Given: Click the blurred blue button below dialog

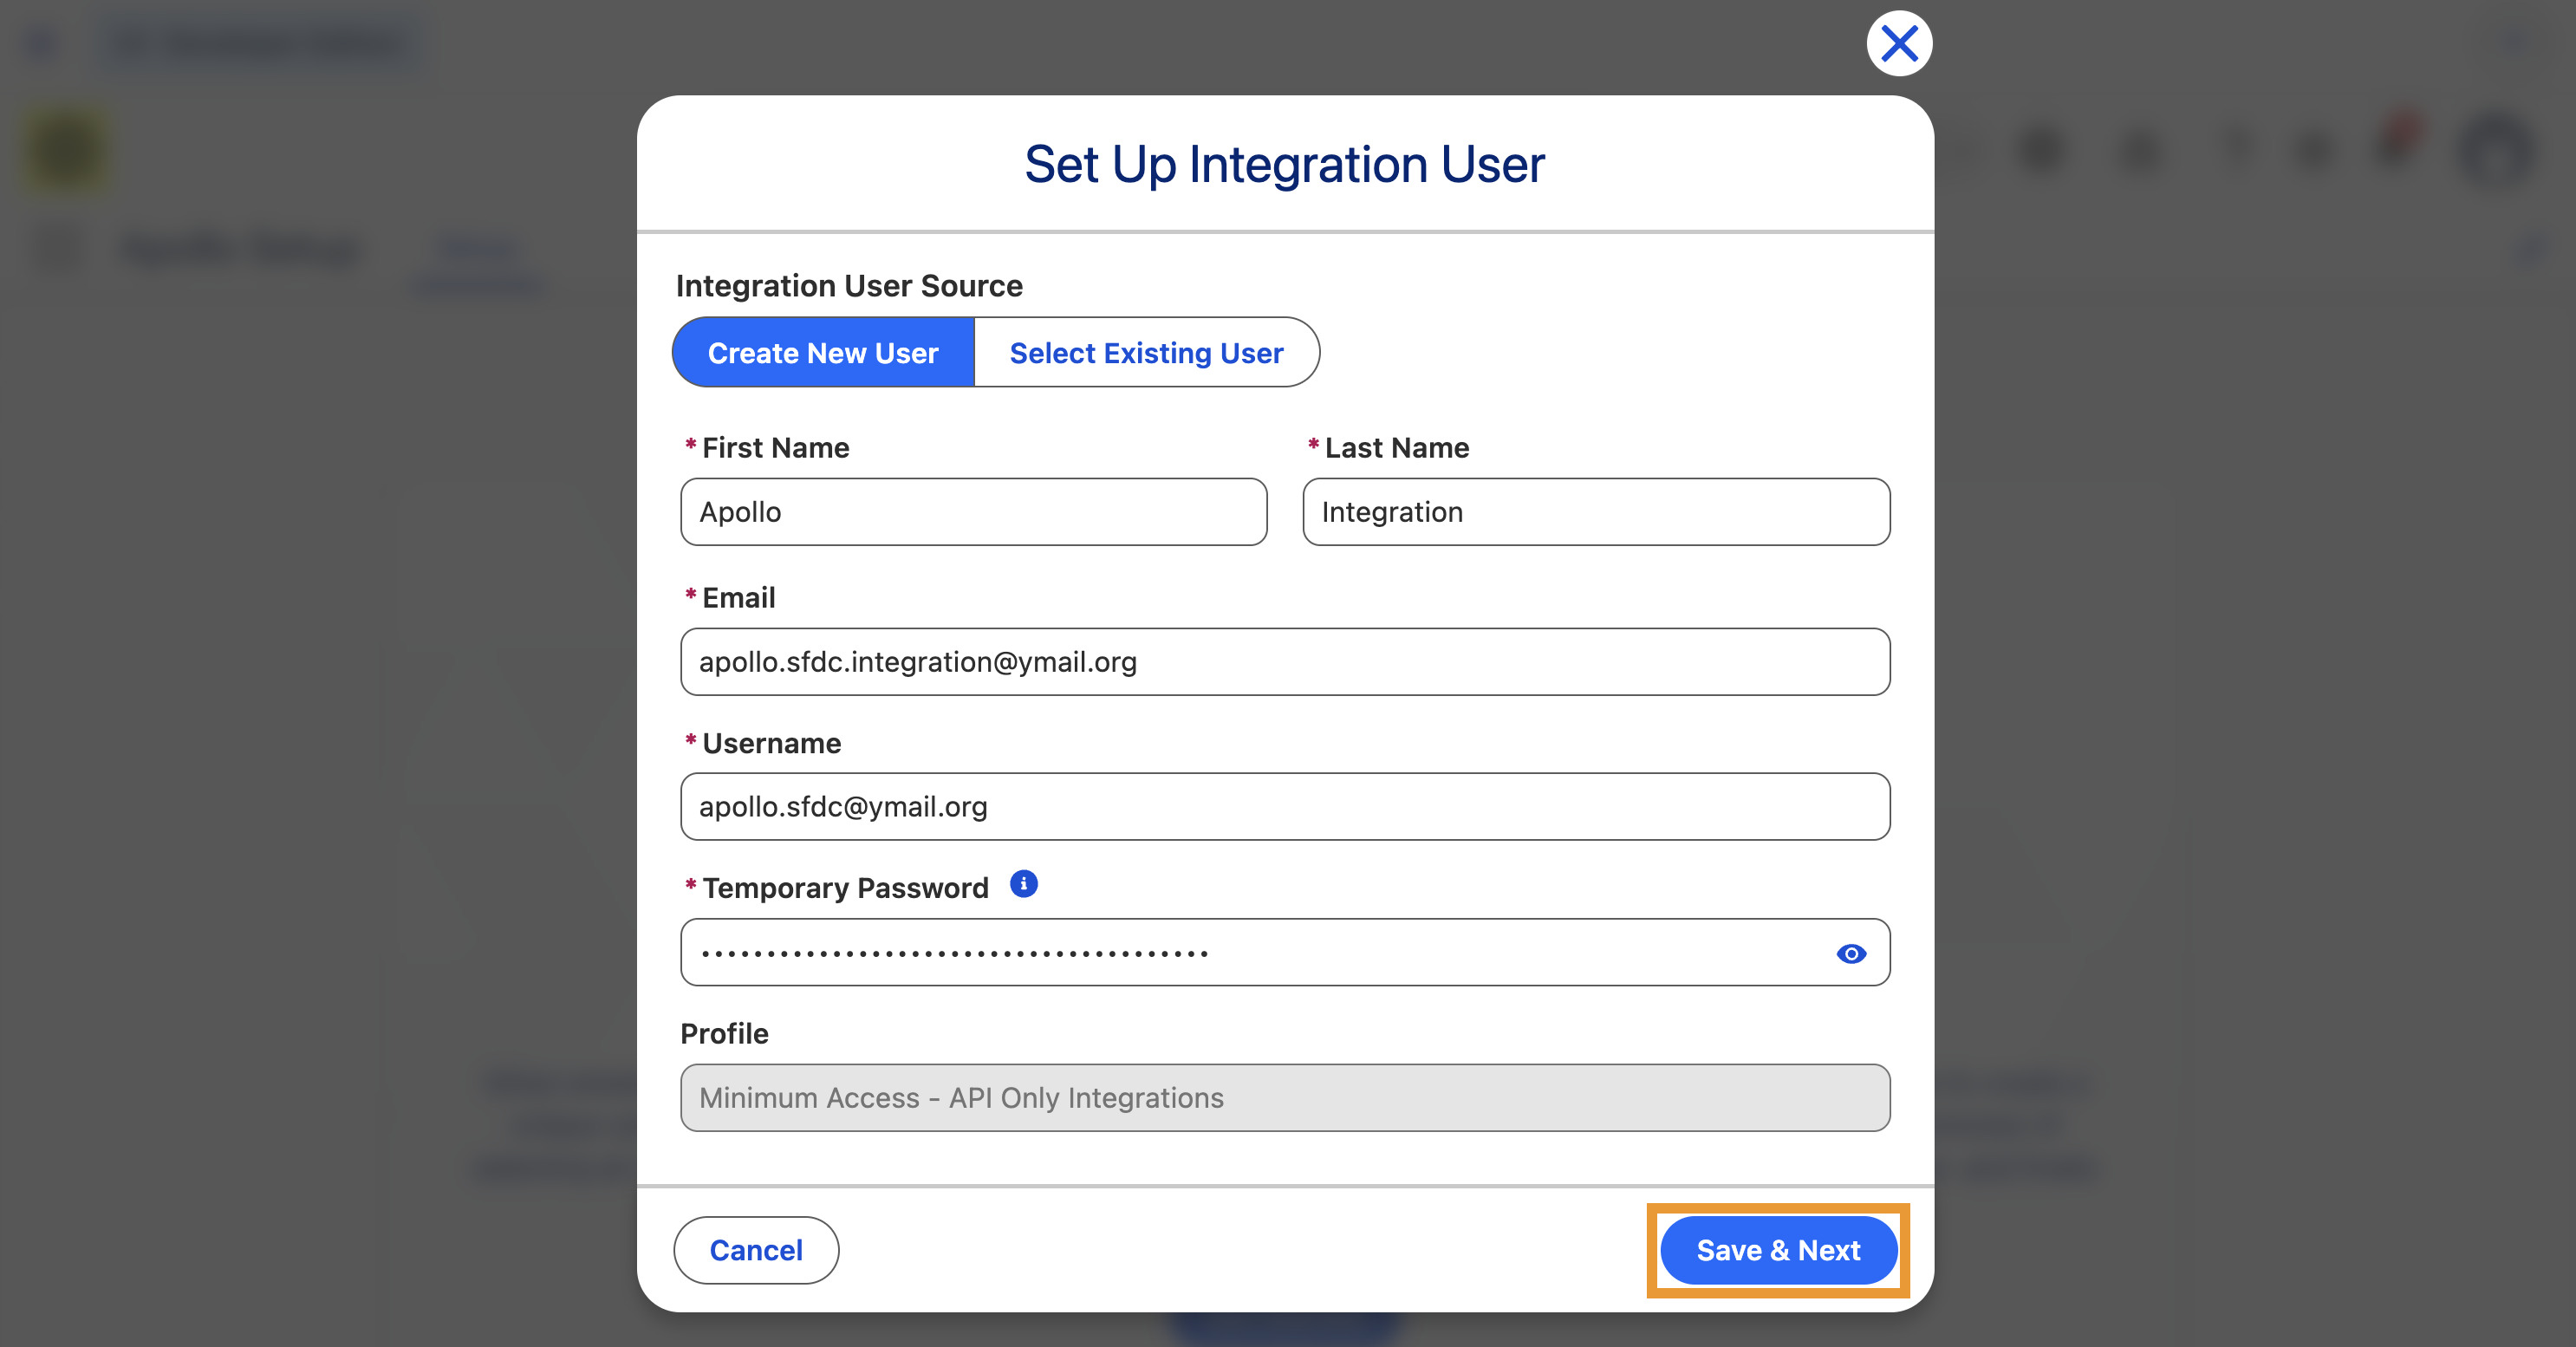Looking at the screenshot, I should [x=1285, y=1328].
